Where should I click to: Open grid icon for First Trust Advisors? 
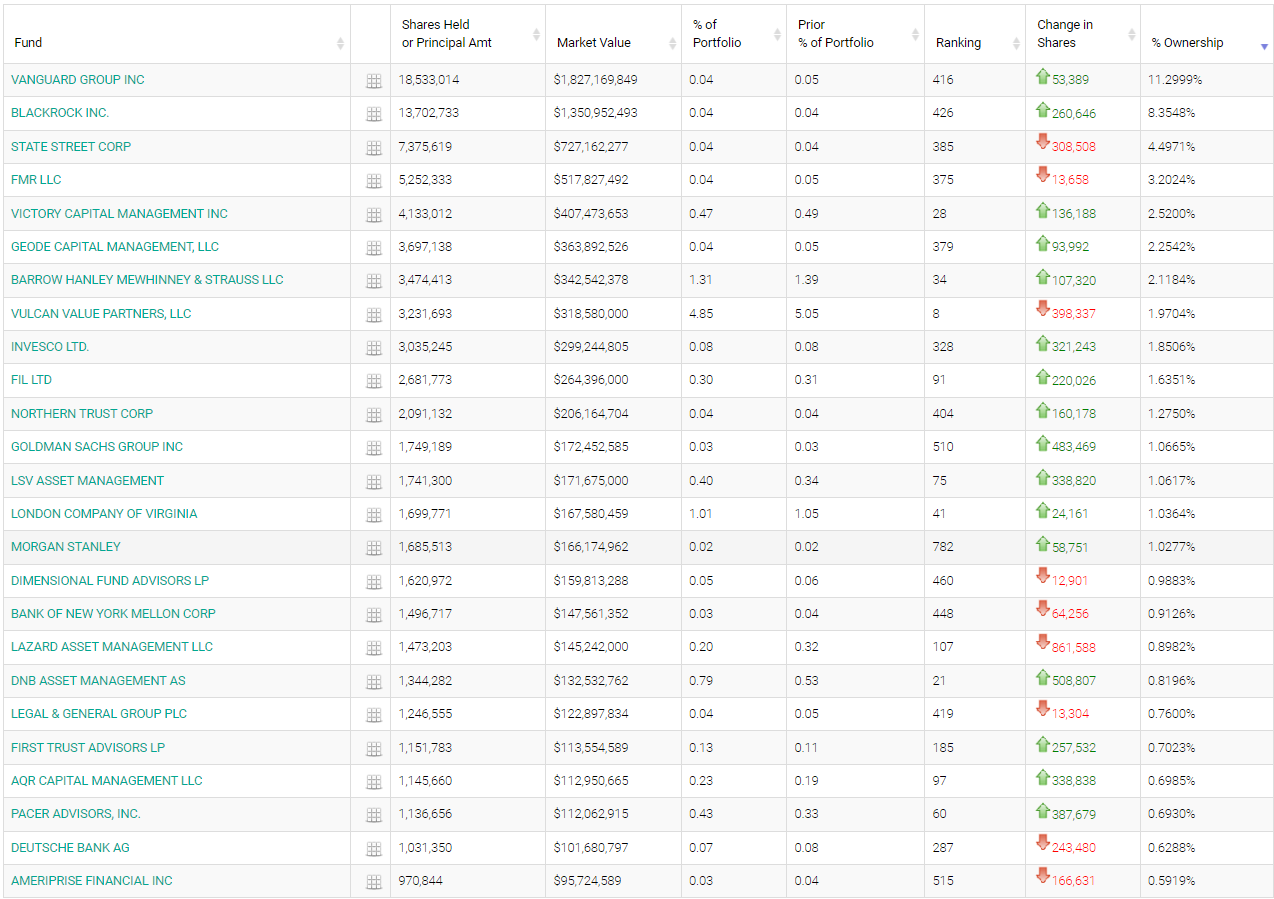tap(374, 749)
